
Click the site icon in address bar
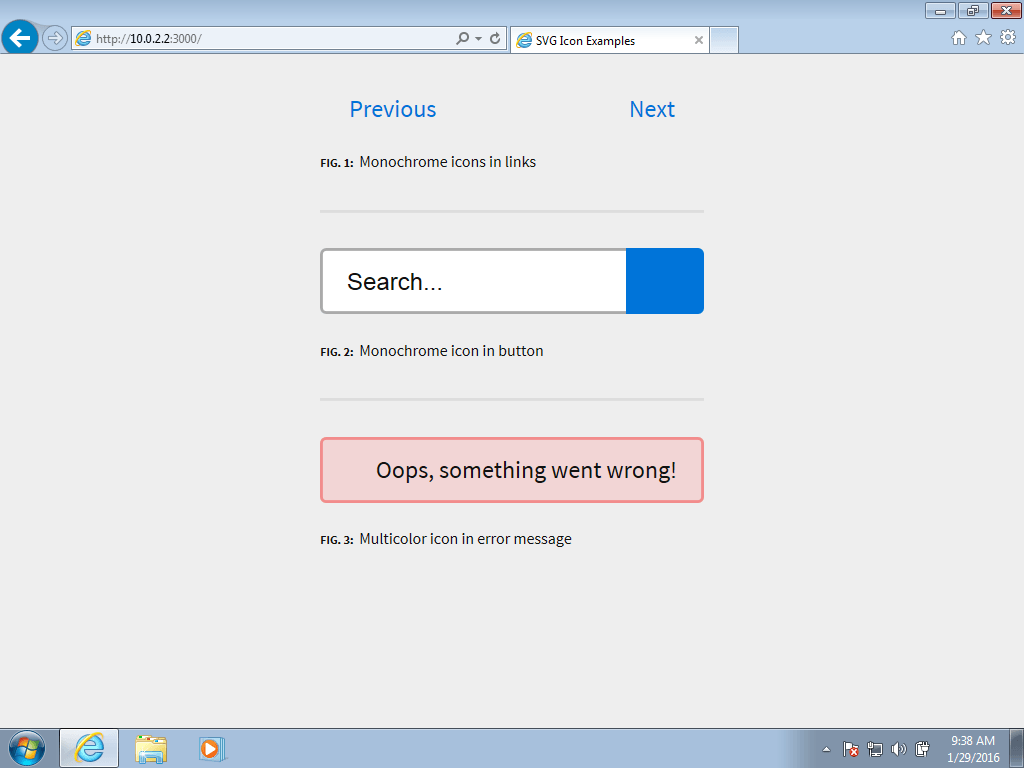(x=84, y=39)
